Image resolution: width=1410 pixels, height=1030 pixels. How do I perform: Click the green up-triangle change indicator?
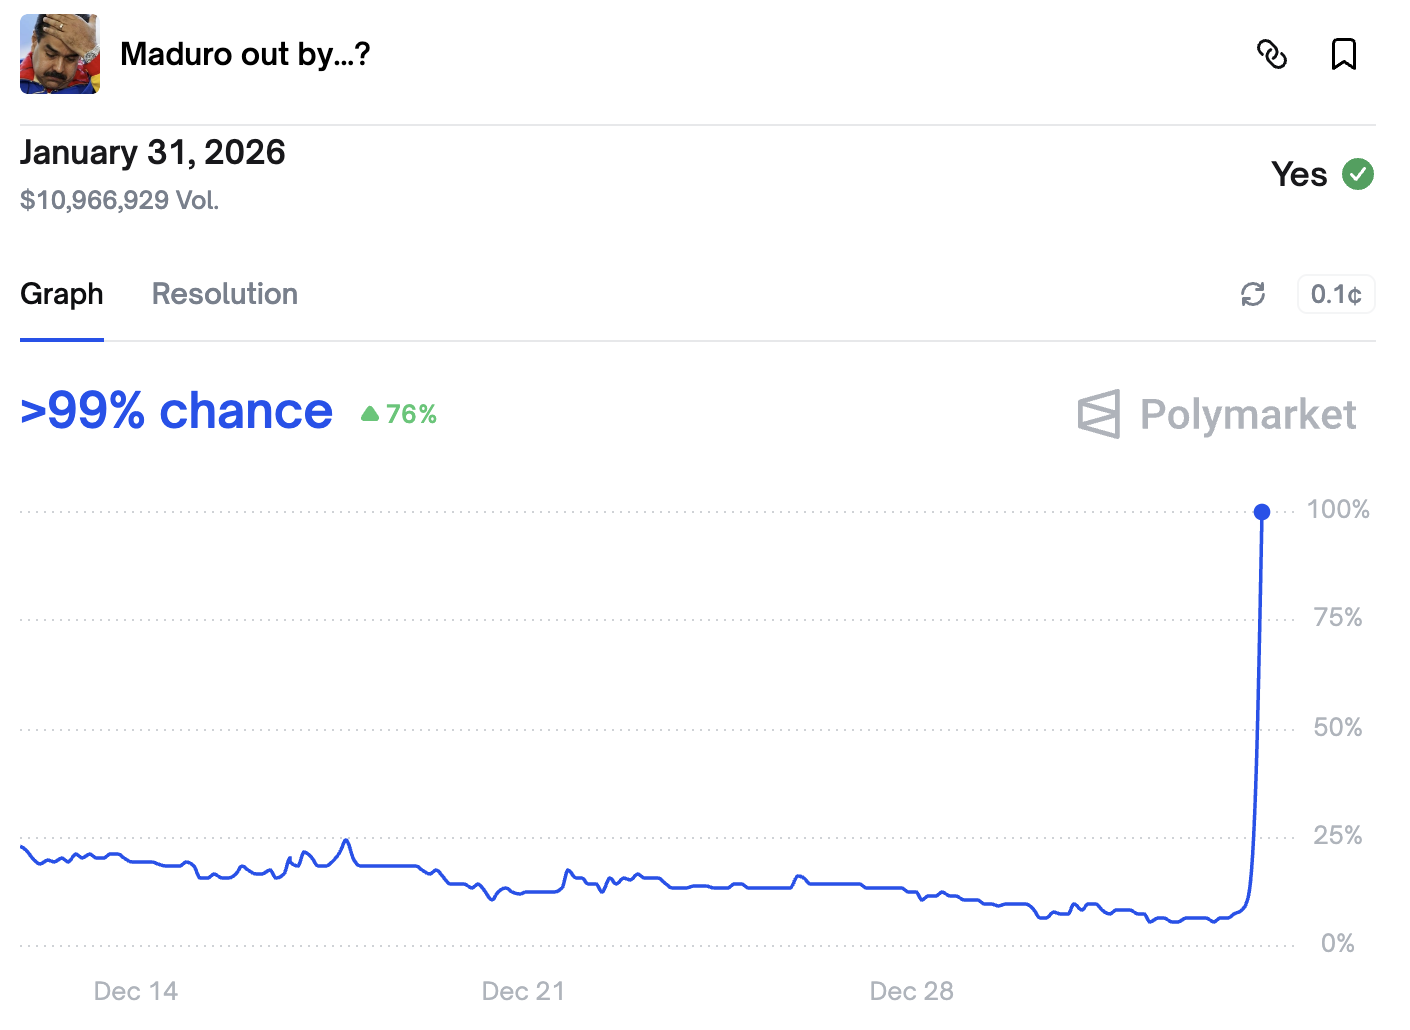click(370, 413)
